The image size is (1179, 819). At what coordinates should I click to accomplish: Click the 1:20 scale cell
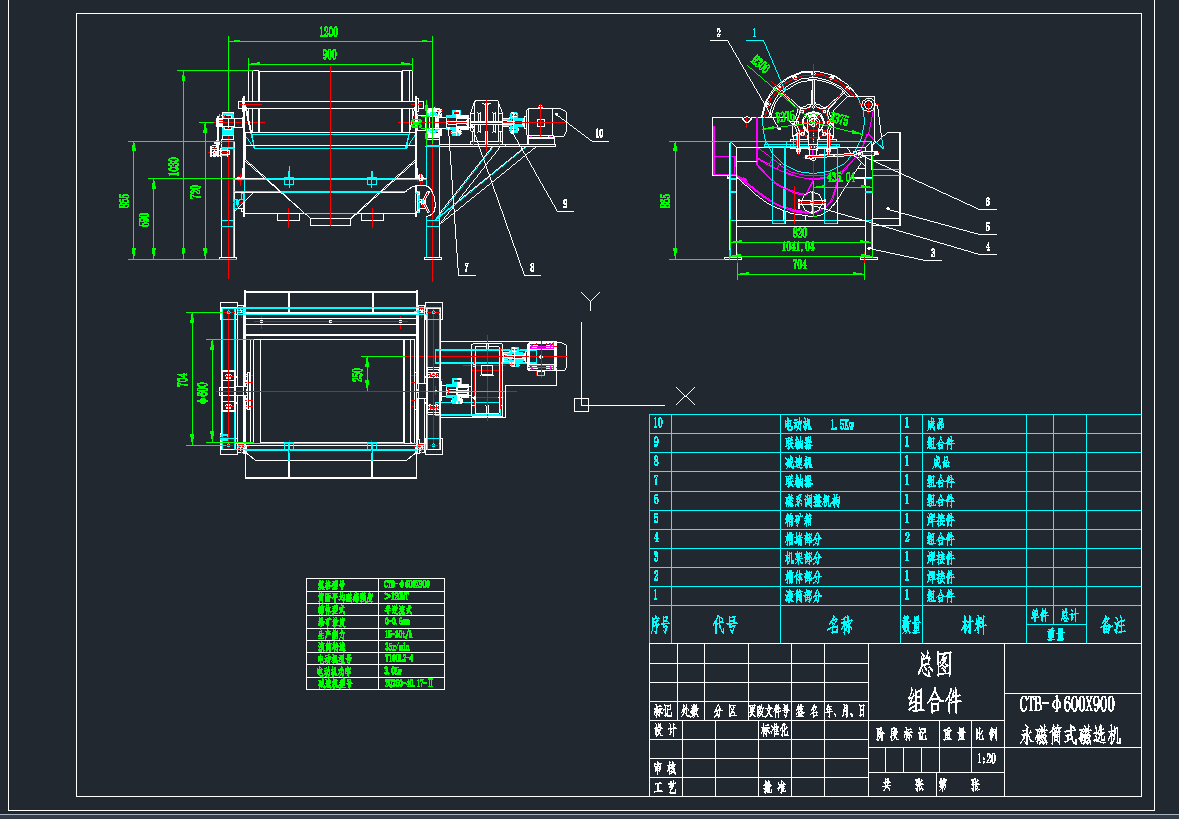coord(986,759)
